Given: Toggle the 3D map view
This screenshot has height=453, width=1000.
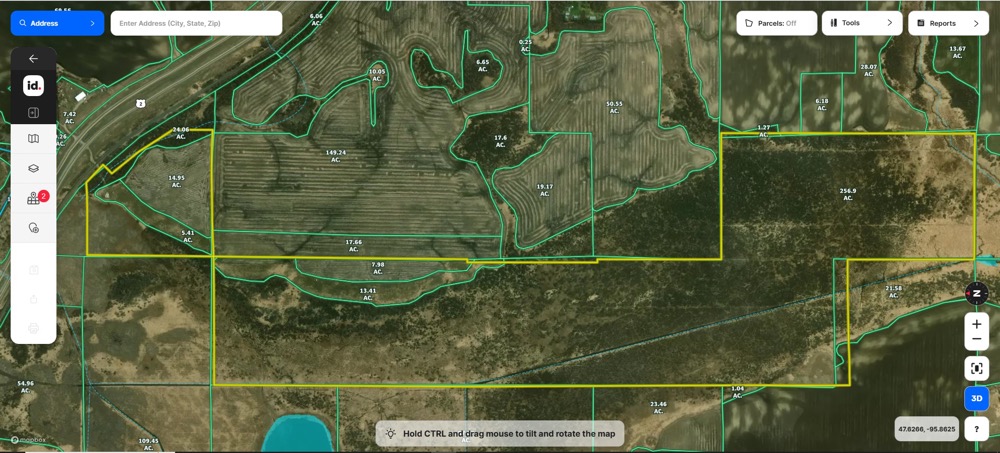Looking at the screenshot, I should 977,398.
